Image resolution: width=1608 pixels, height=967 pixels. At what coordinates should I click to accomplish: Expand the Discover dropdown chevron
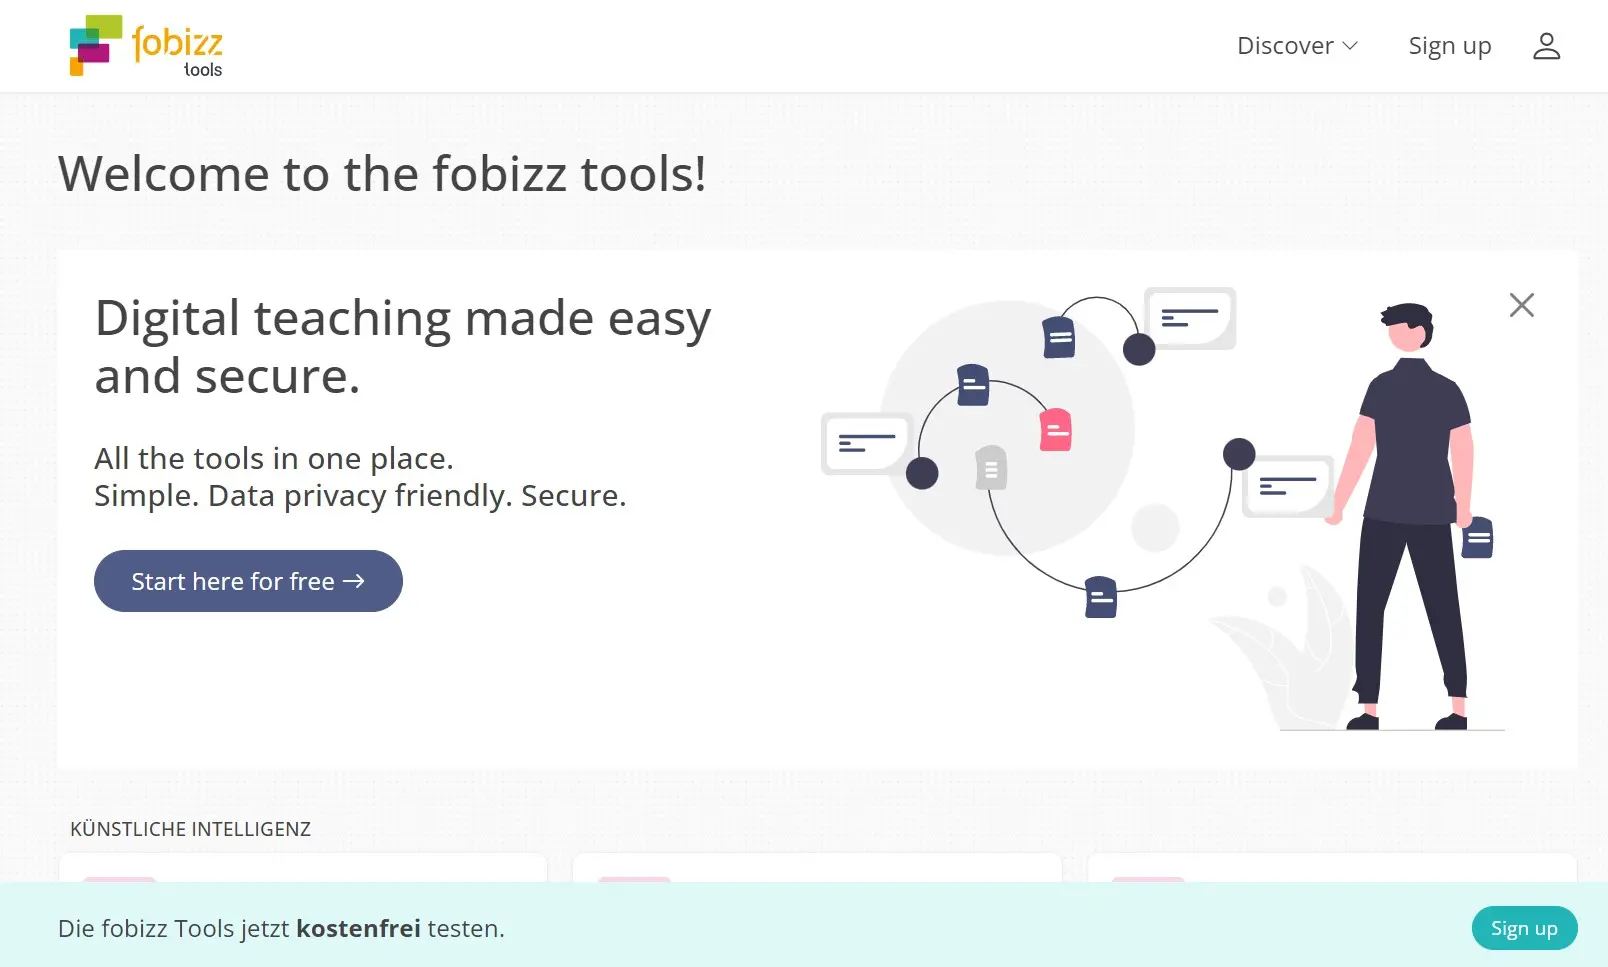1350,46
